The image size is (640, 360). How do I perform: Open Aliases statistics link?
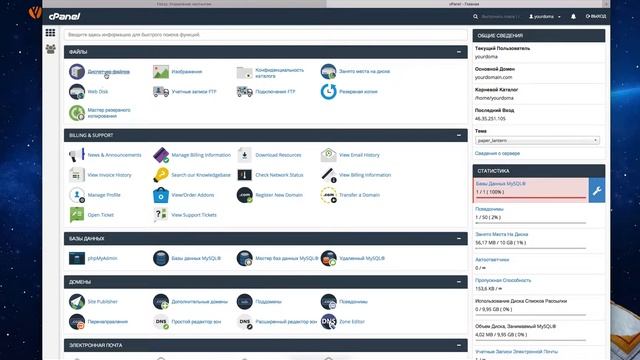coord(489,209)
